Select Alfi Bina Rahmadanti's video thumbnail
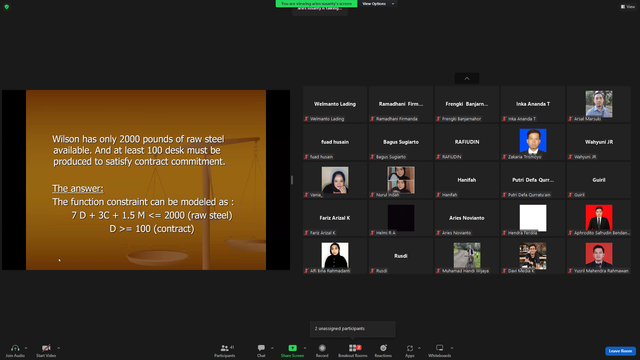 335,256
